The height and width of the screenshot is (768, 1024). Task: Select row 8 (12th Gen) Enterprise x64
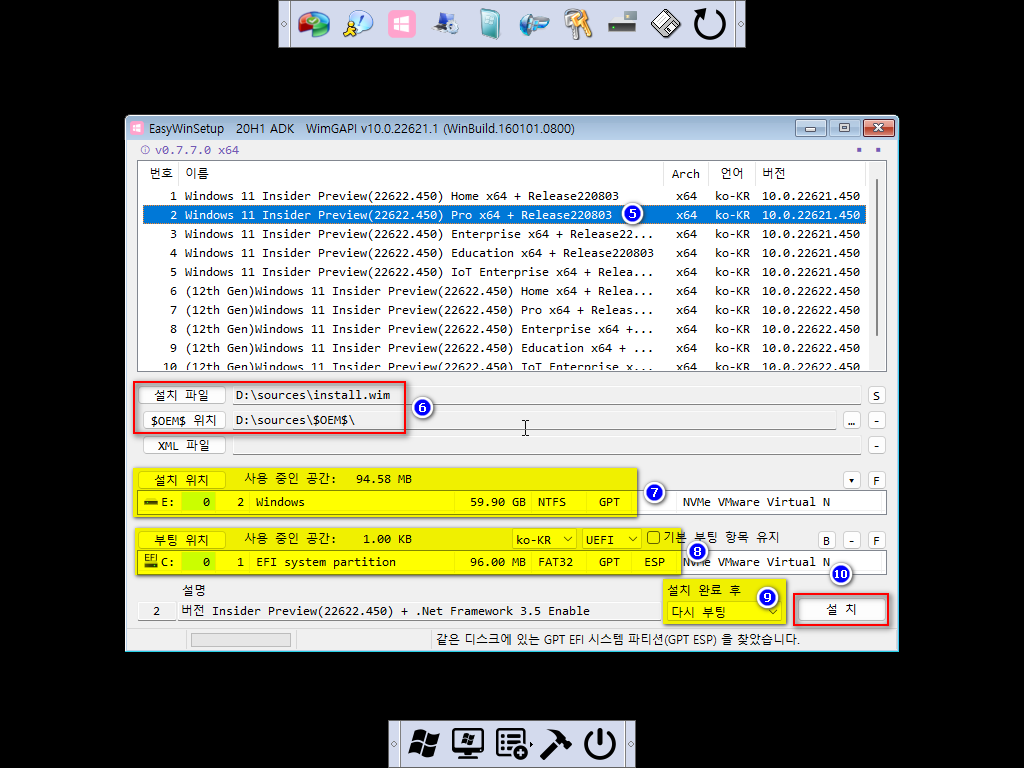(504, 328)
